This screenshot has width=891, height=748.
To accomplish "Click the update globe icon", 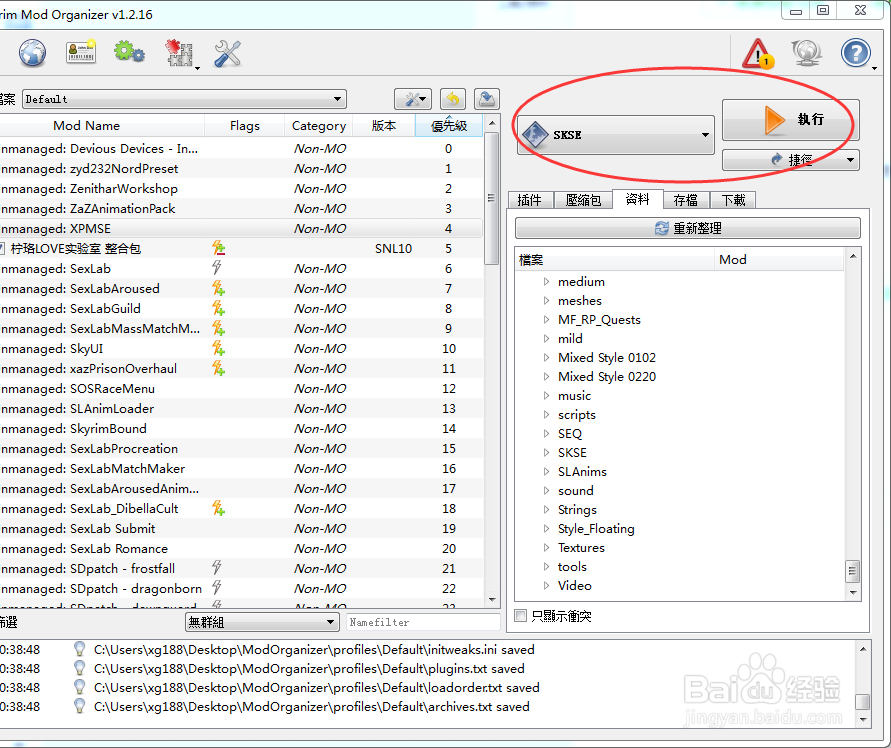I will pos(807,53).
